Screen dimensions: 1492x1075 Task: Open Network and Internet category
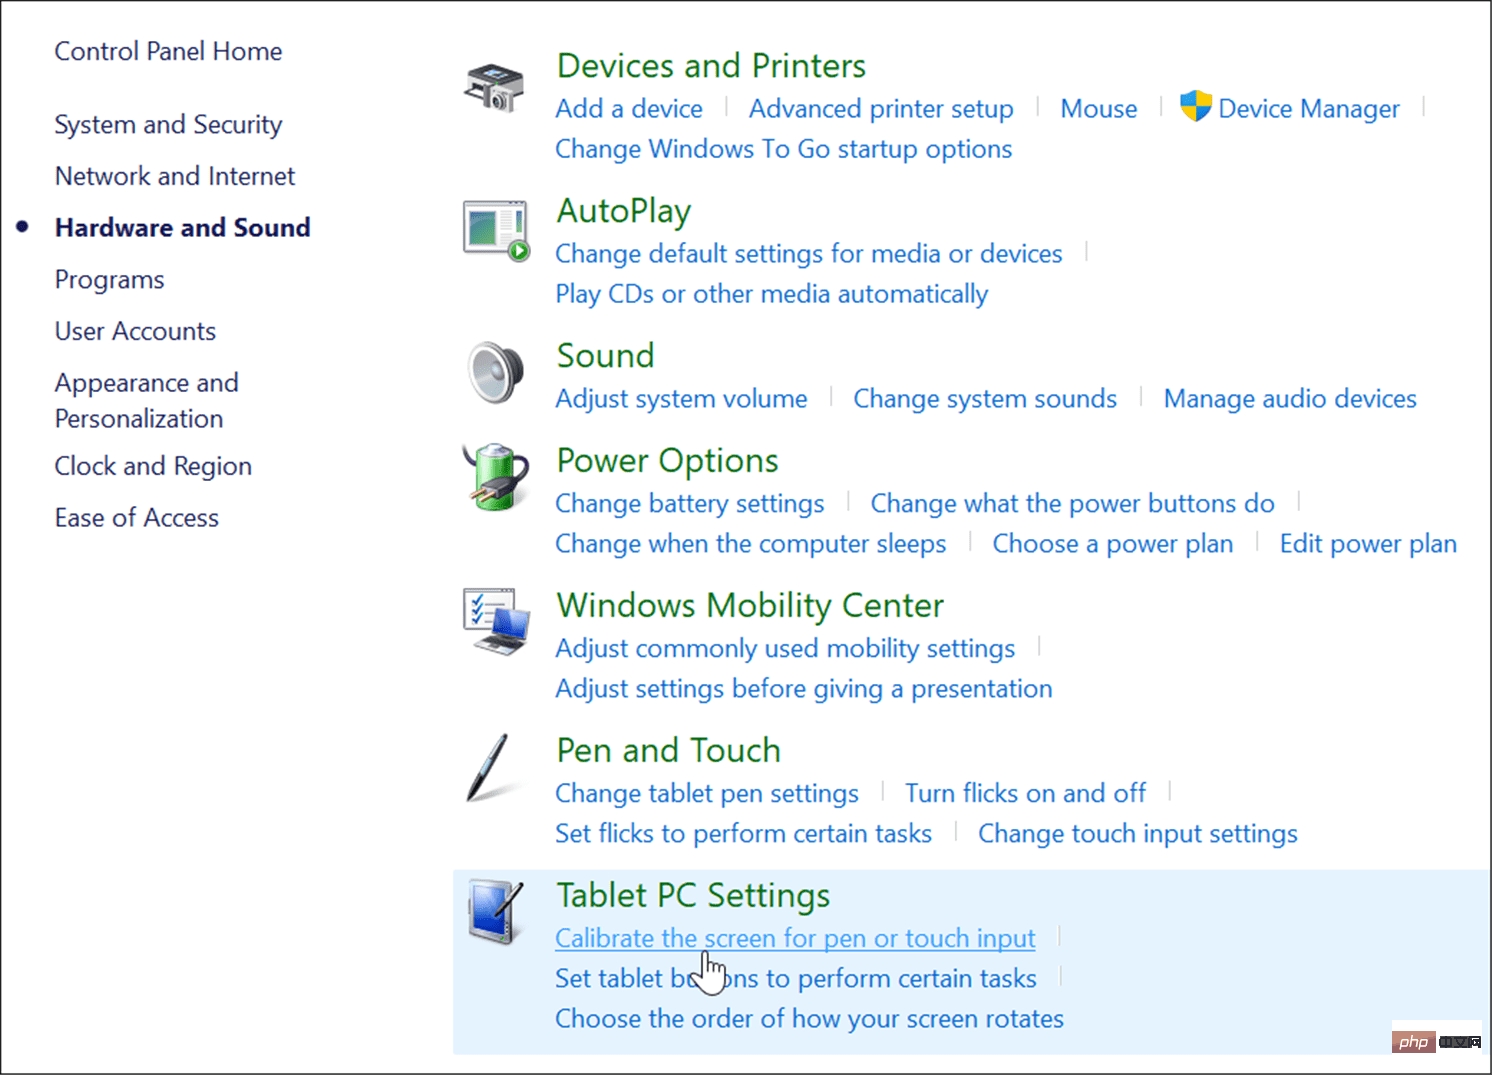[175, 176]
